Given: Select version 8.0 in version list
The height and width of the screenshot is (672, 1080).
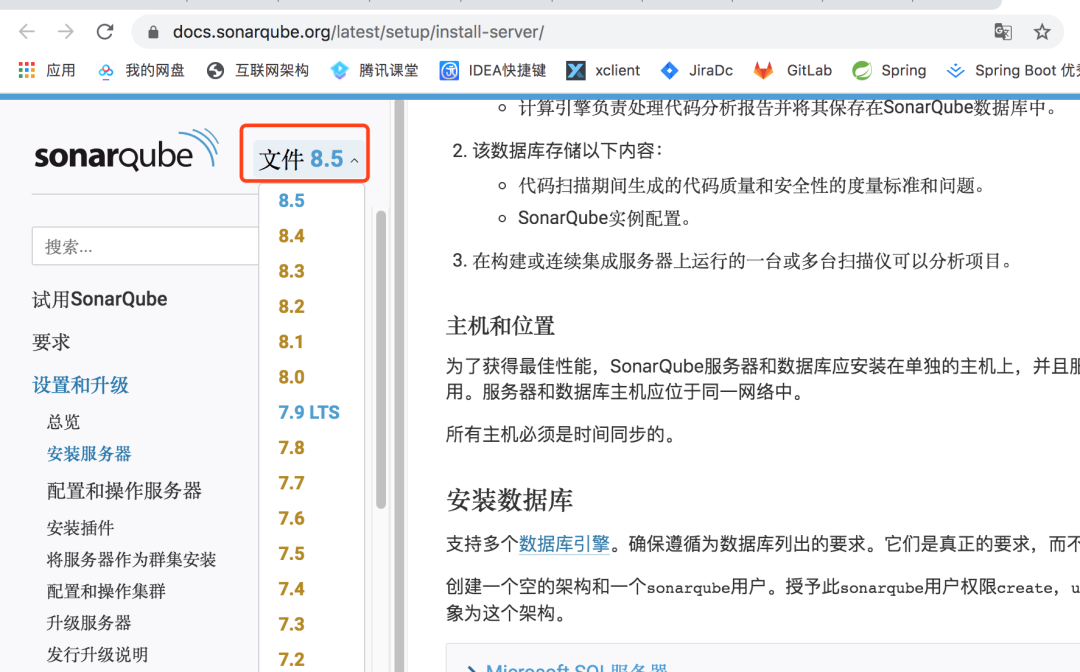Looking at the screenshot, I should point(291,377).
